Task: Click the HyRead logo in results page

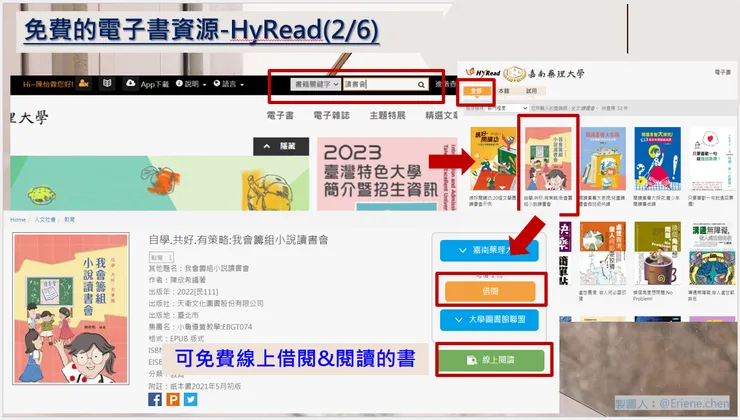Action: [483, 73]
